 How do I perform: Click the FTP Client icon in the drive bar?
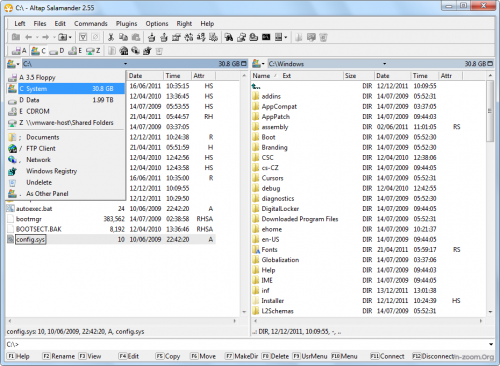(124, 51)
